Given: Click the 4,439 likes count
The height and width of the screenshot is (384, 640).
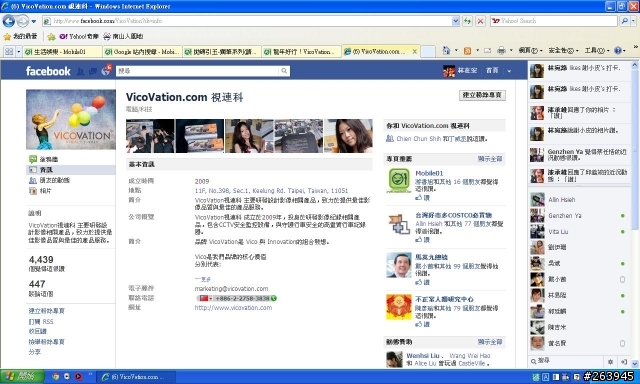Looking at the screenshot, I should [41, 260].
